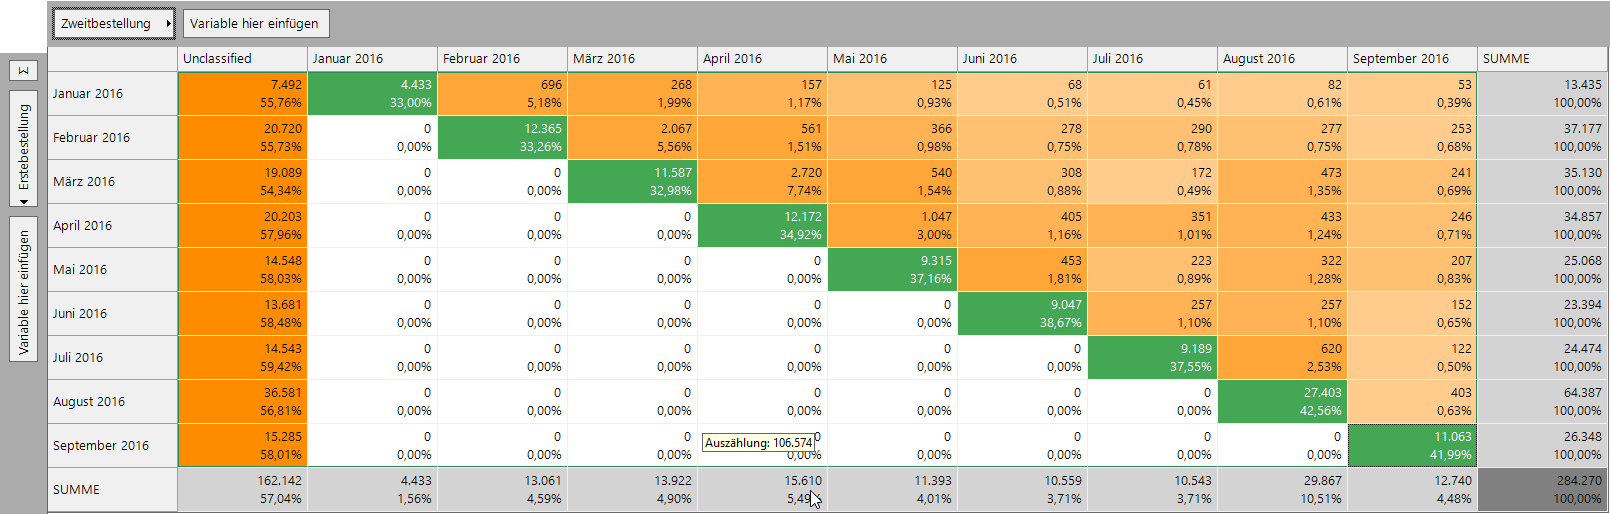The height and width of the screenshot is (514, 1610).
Task: Select the März 2016 column header
Action: 633,58
